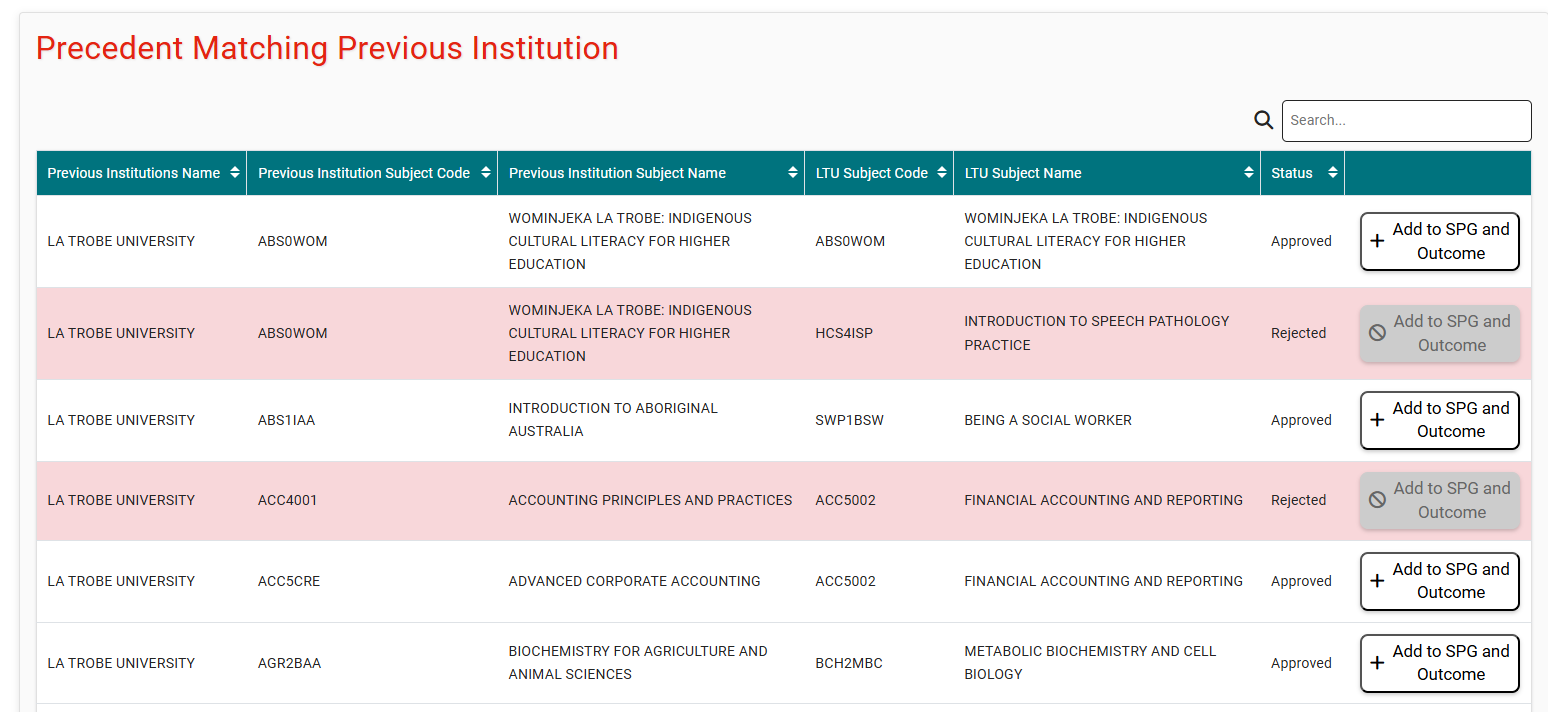Select the rejected ACC4001 accounting row
This screenshot has height=712, width=1548.
pos(650,500)
